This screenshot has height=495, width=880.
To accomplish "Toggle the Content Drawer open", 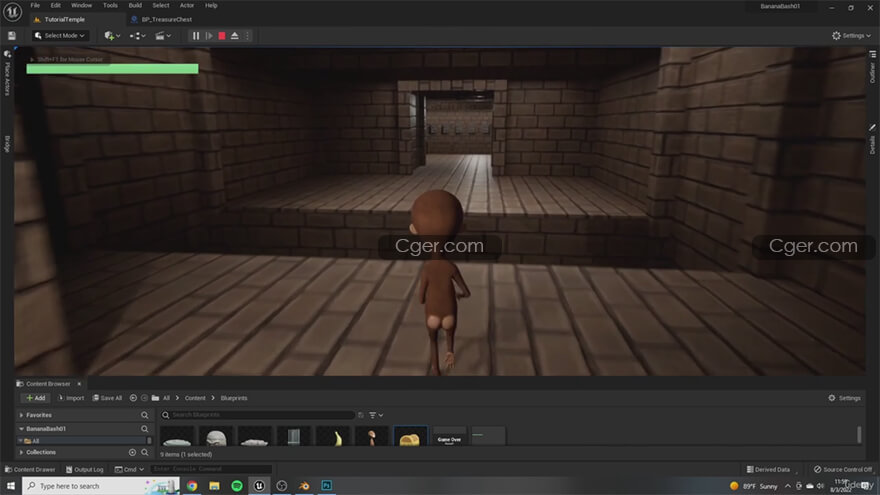I will [30, 469].
